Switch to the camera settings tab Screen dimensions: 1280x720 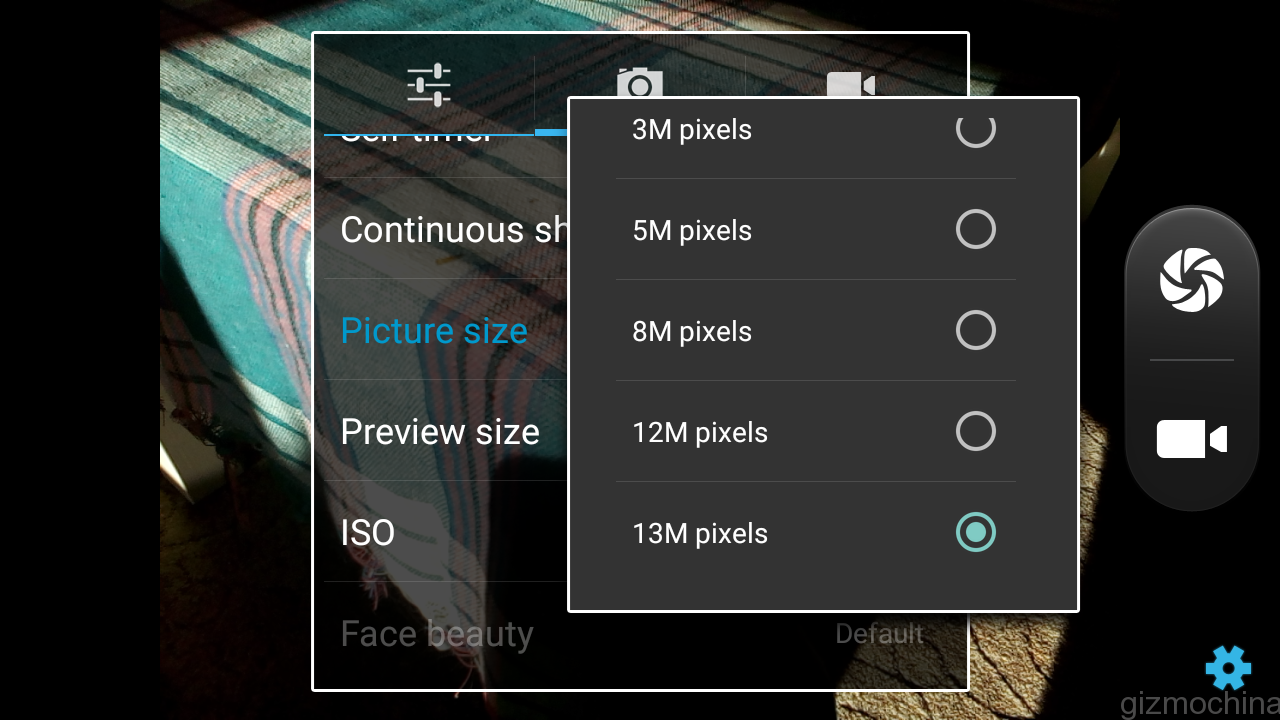click(x=640, y=80)
